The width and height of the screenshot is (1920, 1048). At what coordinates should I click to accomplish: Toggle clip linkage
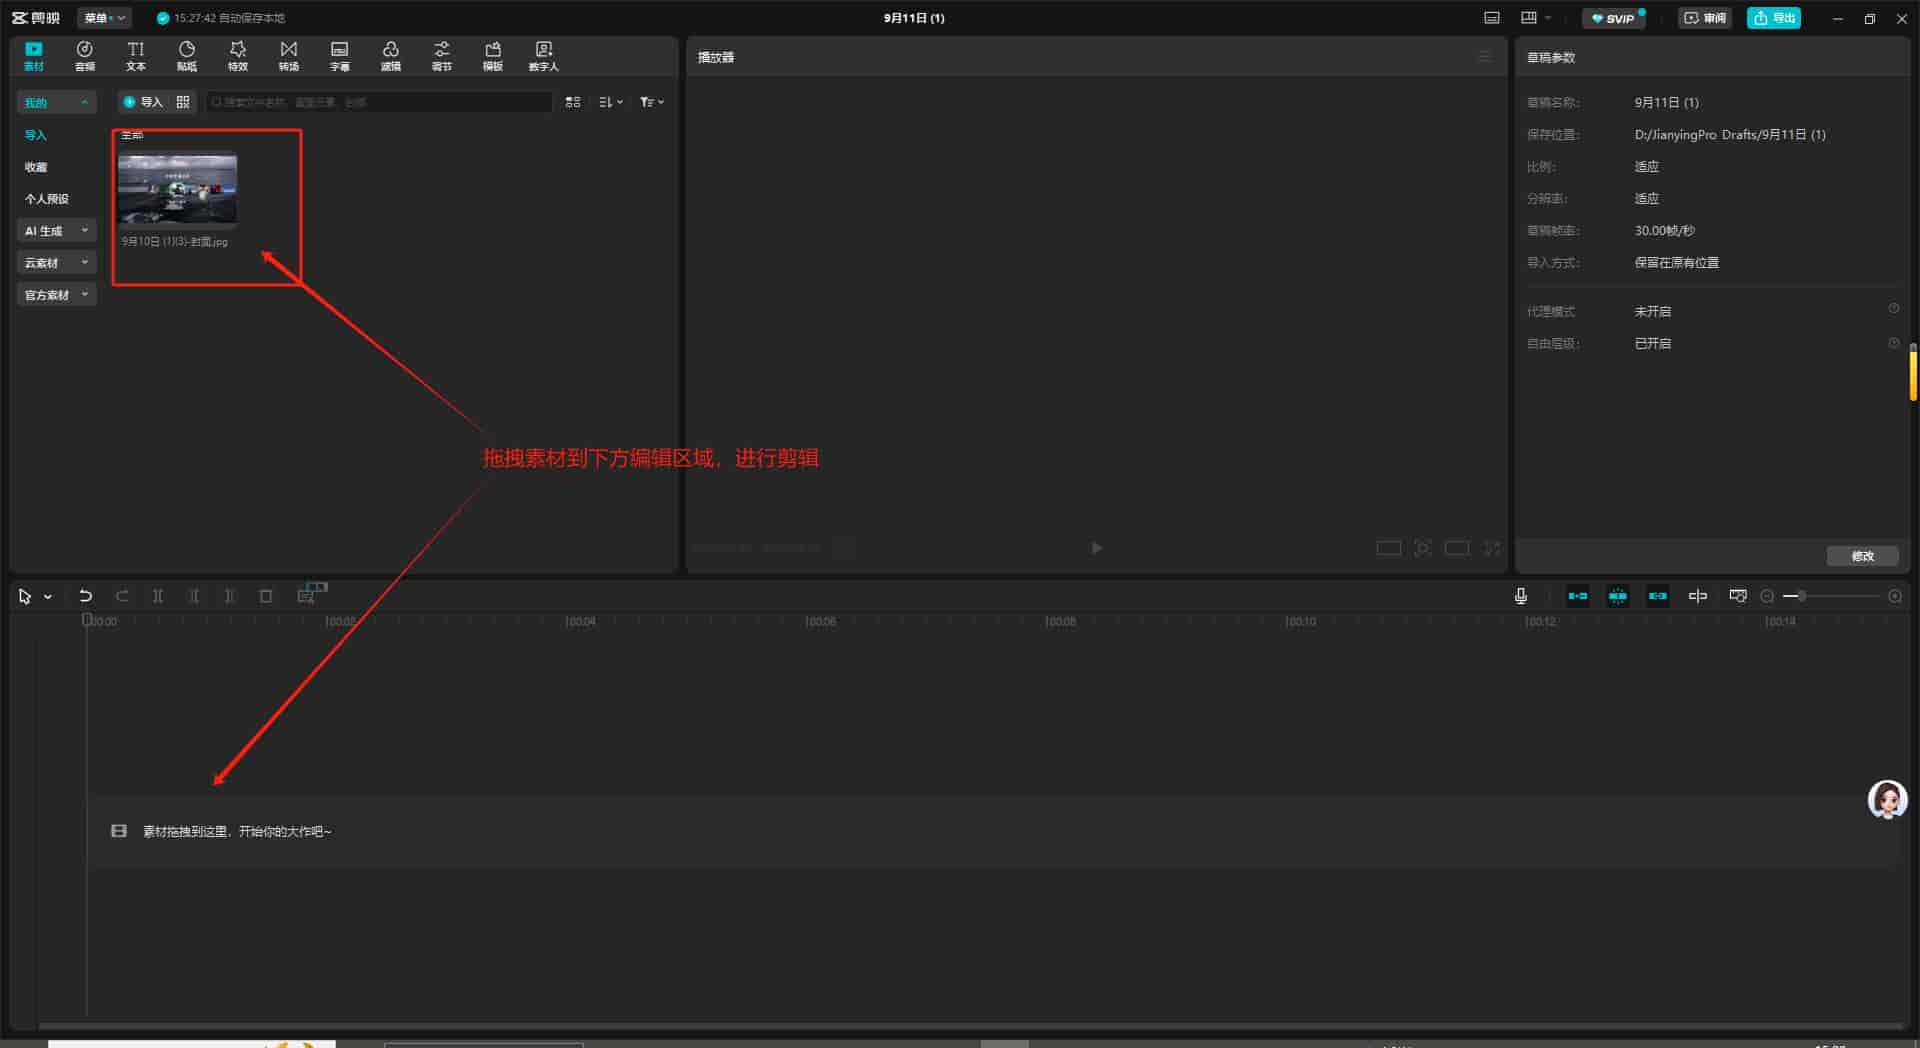[1658, 596]
